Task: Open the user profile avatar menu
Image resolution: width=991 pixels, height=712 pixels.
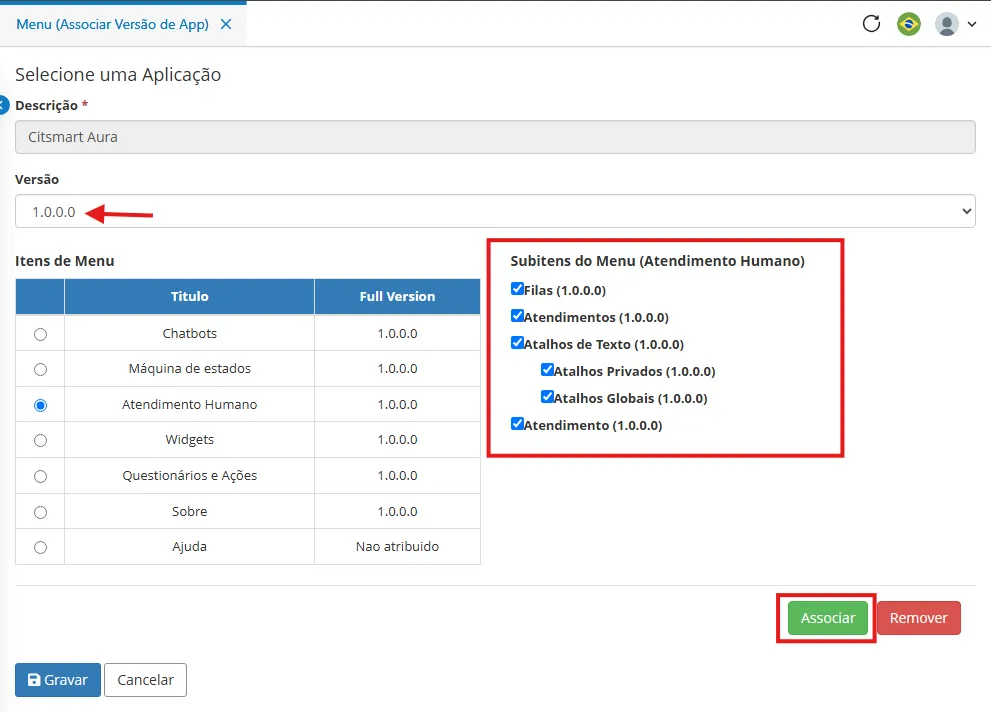Action: click(947, 24)
